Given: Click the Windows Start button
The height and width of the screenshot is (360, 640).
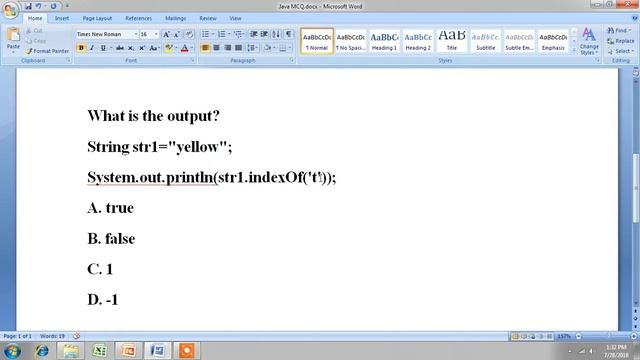Looking at the screenshot, I should pos(12,351).
